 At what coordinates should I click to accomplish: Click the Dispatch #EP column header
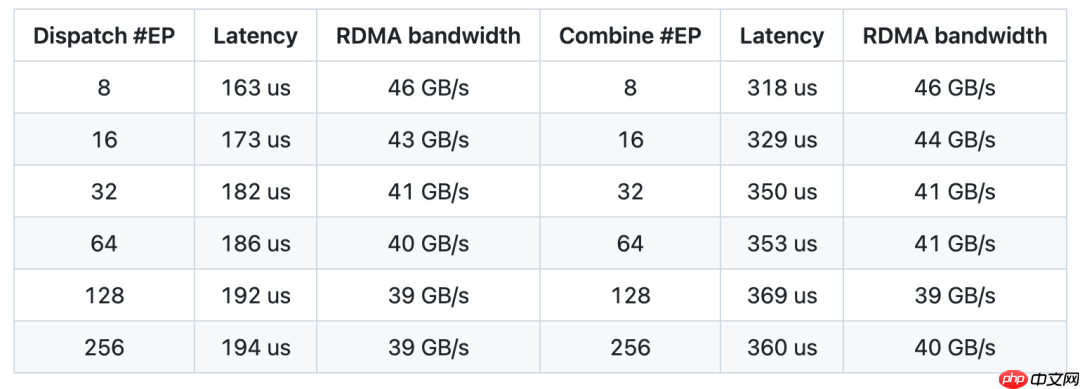tap(104, 36)
